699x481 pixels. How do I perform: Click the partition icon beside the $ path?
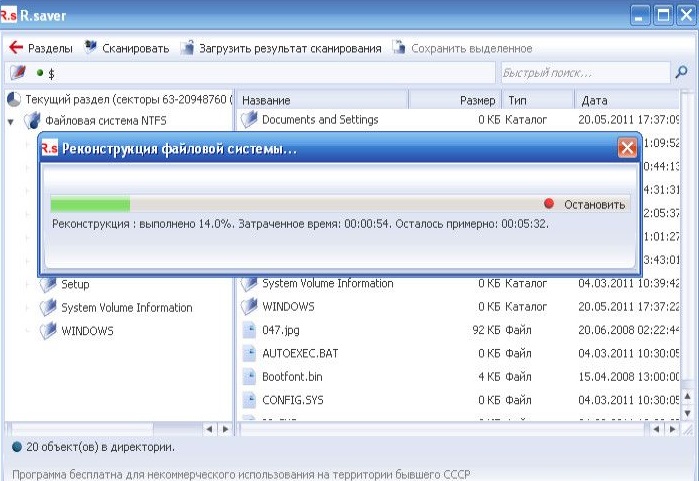[x=18, y=72]
